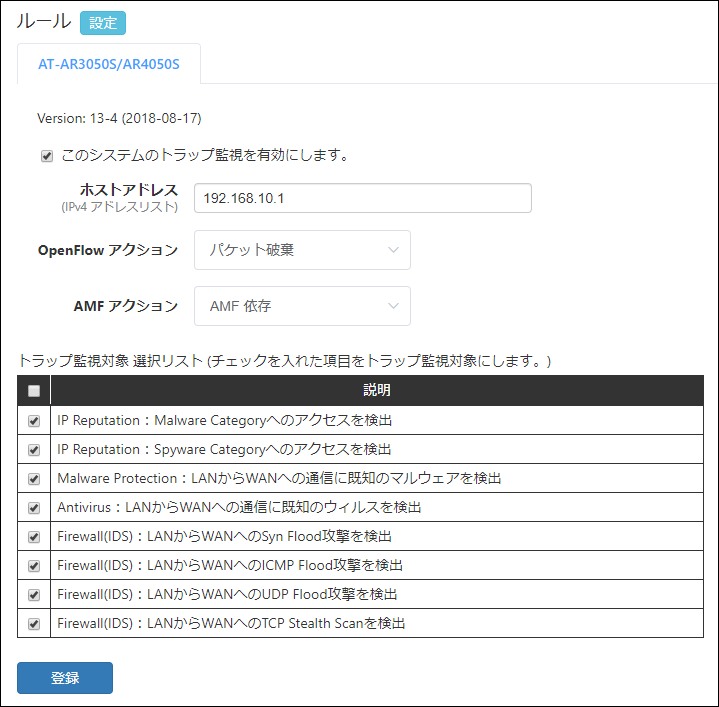This screenshot has width=719, height=707.
Task: Click the ホストアドレス input field
Action: click(x=362, y=198)
